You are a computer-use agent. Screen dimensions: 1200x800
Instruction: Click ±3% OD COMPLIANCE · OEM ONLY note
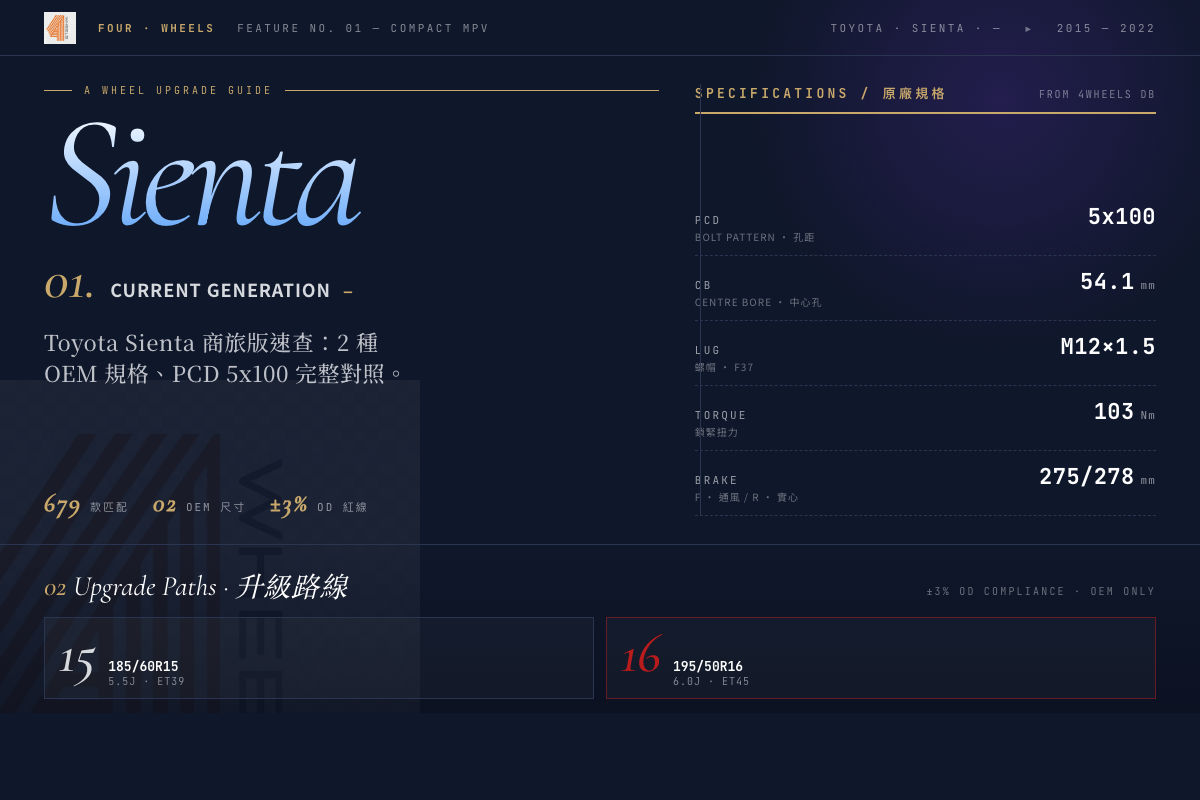(x=1041, y=591)
